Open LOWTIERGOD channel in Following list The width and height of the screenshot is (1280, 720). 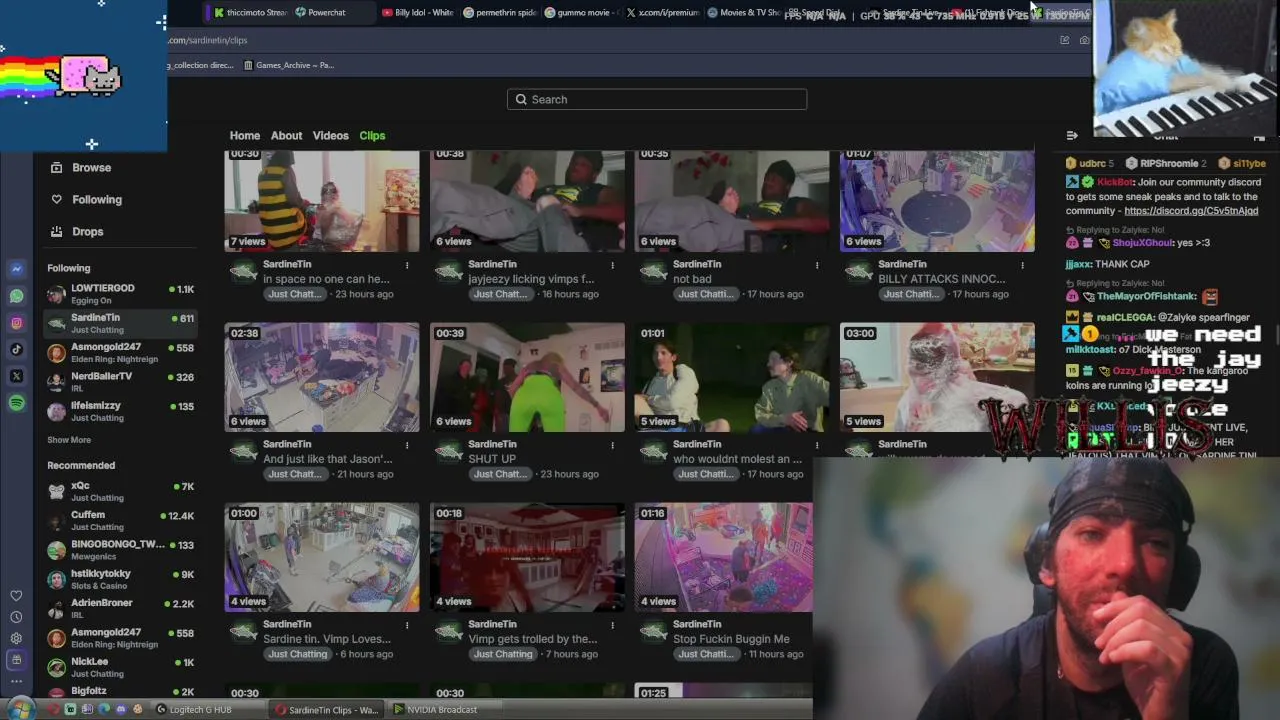point(120,294)
